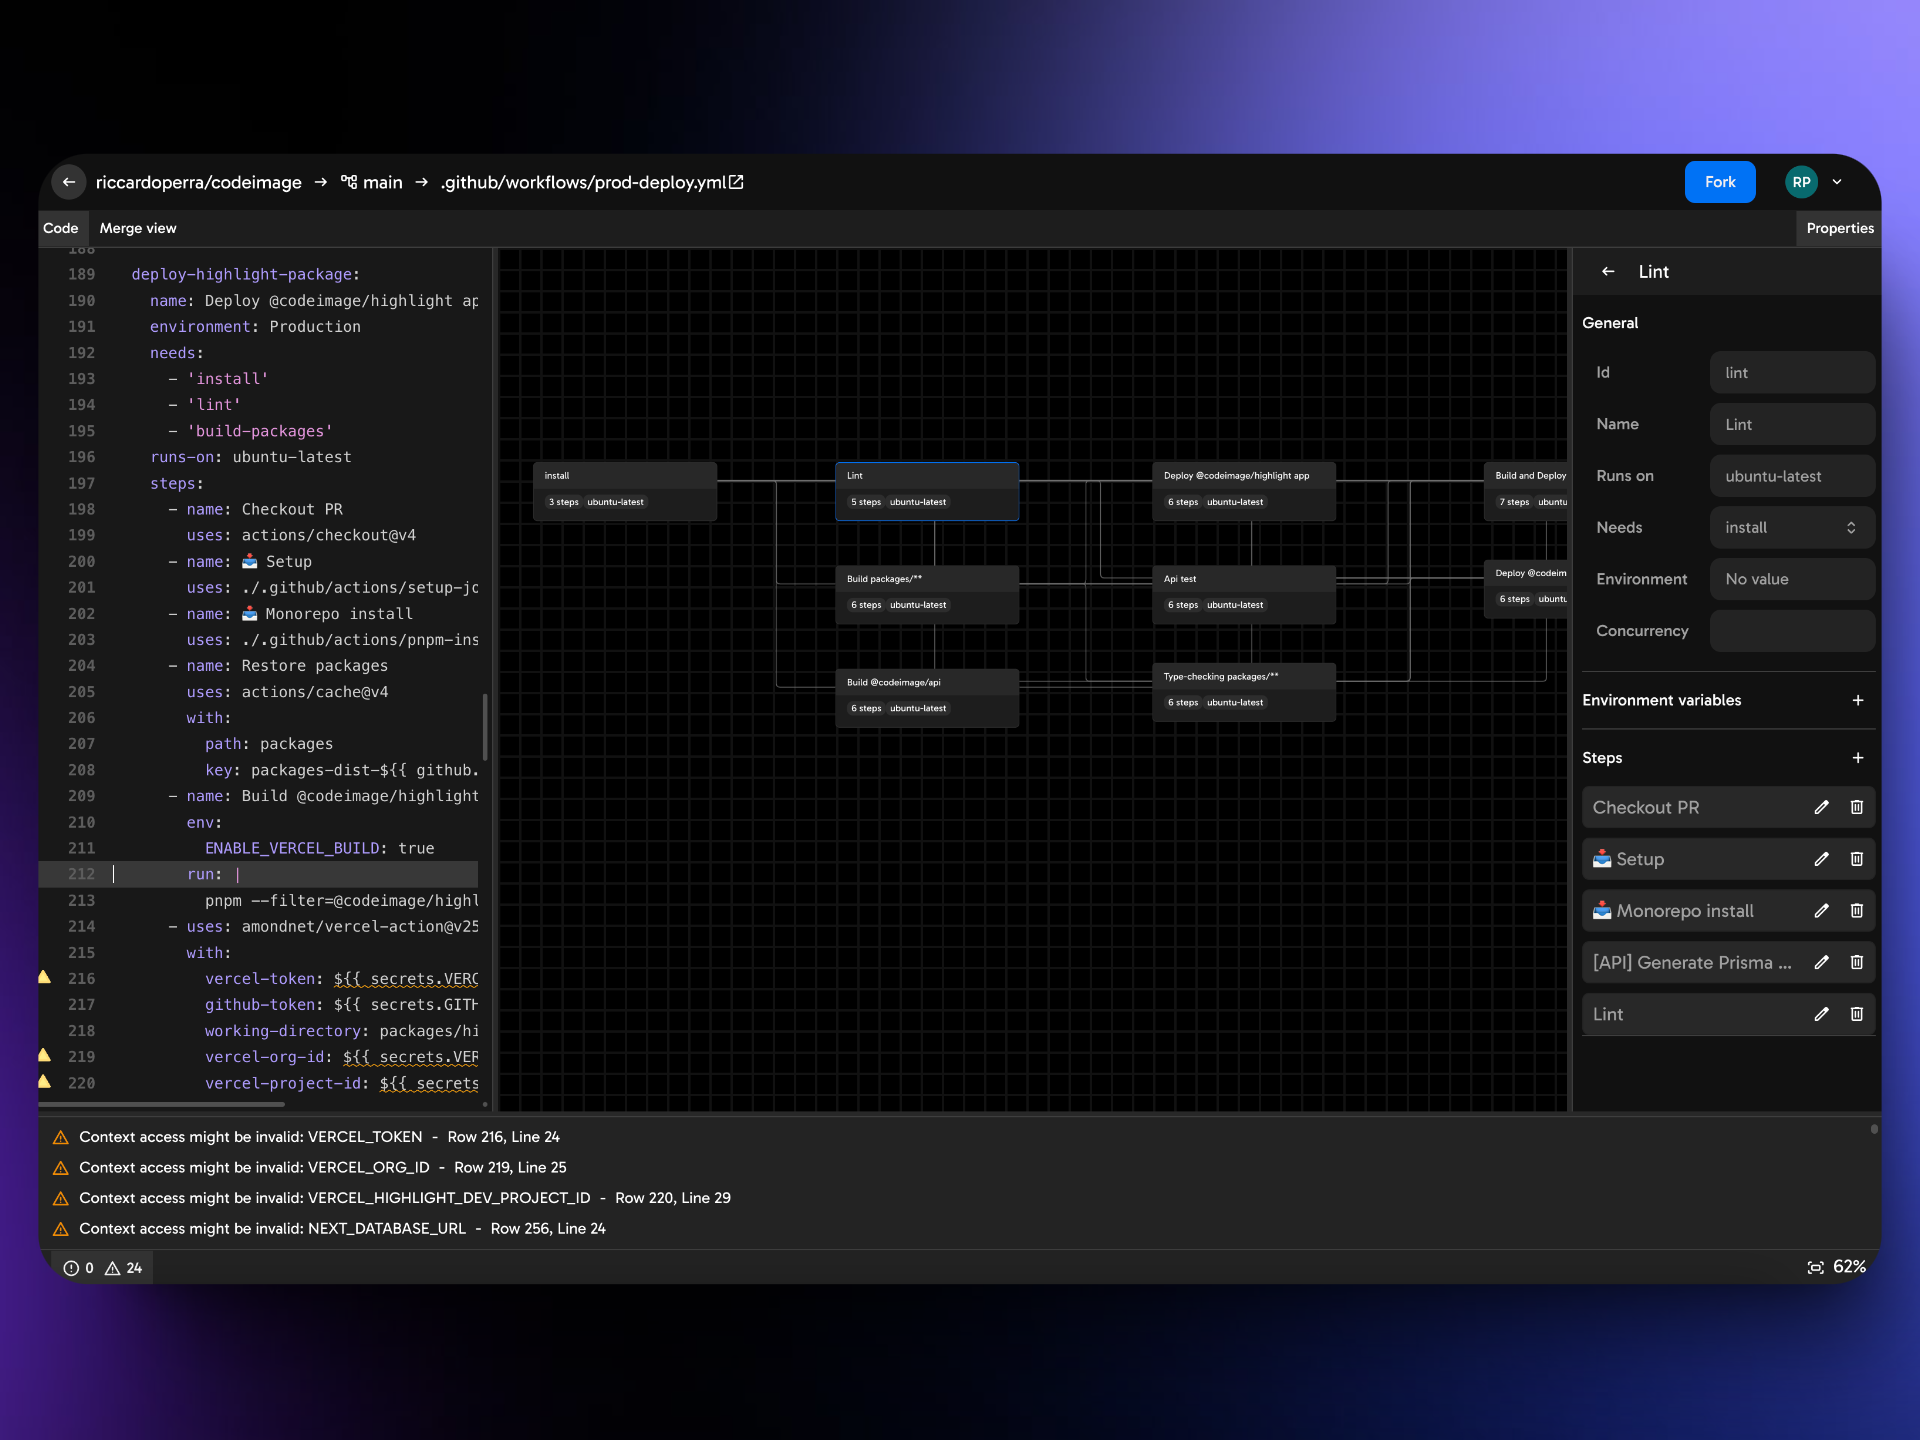Click the Name field containing Lint
The height and width of the screenshot is (1440, 1920).
(1792, 424)
